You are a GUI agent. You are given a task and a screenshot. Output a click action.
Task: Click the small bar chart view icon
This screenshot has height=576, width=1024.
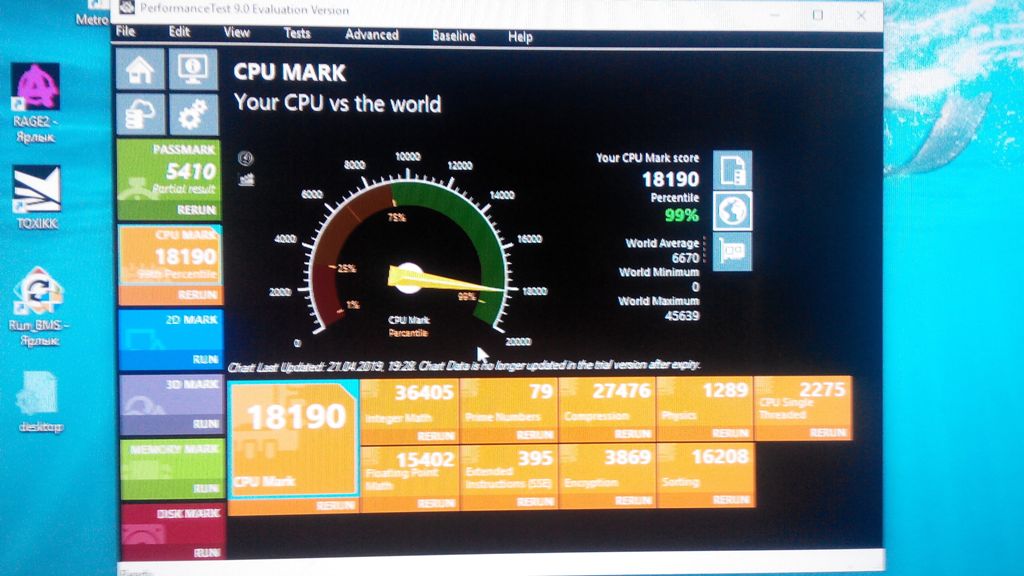click(x=246, y=179)
